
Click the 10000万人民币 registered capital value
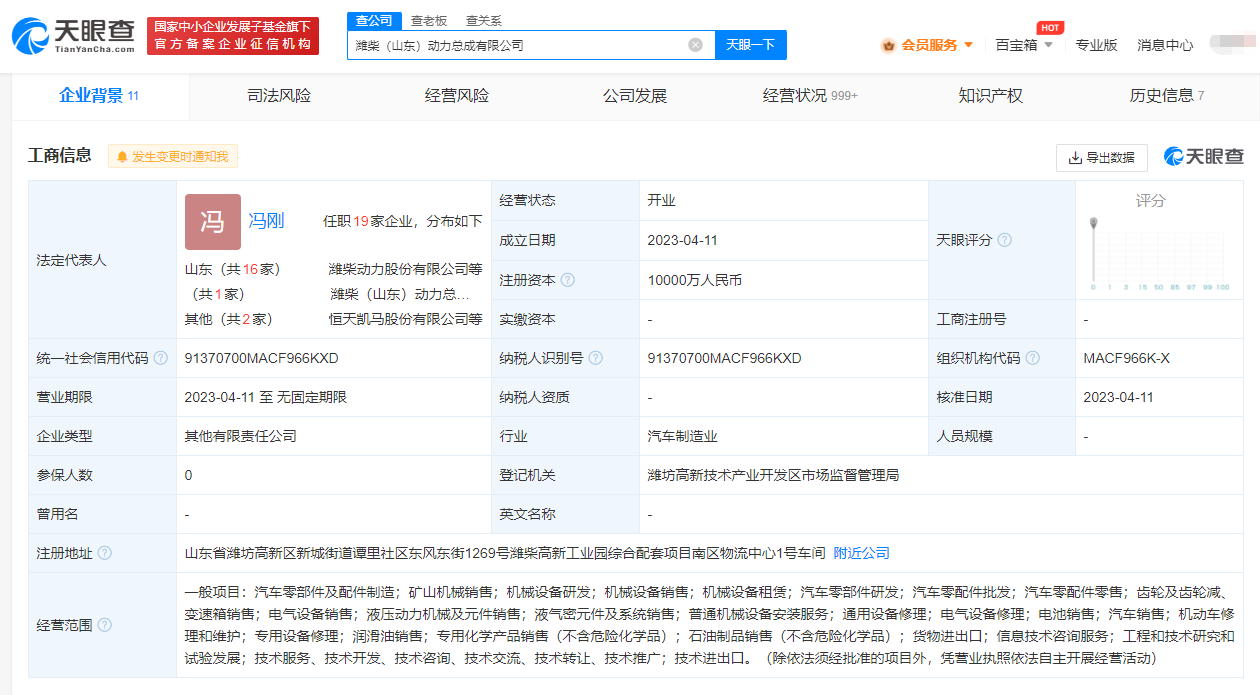click(x=695, y=281)
